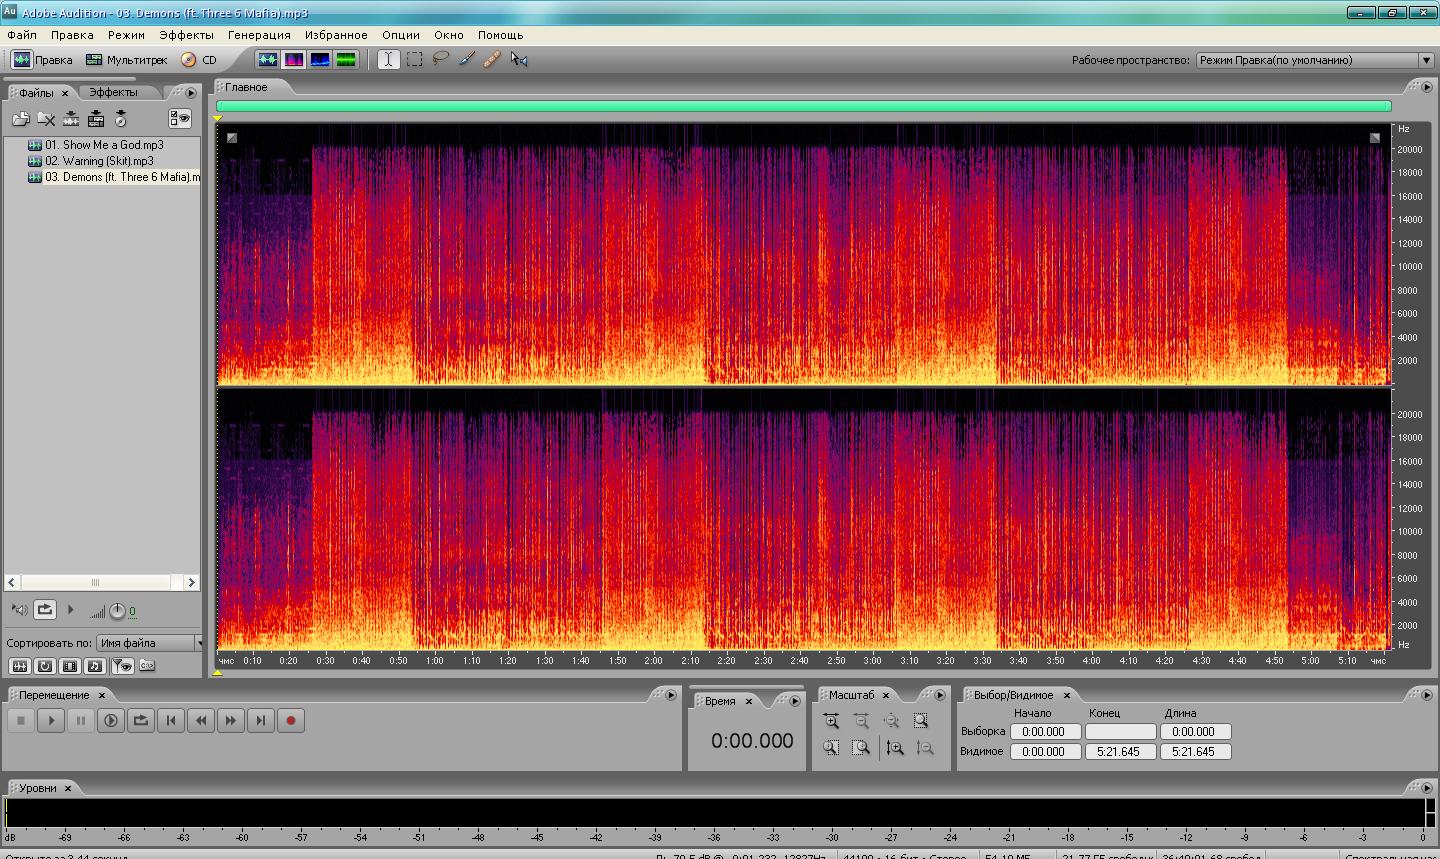Image resolution: width=1440 pixels, height=859 pixels.
Task: Click Zoom In Vertically icon
Action: coord(895,748)
